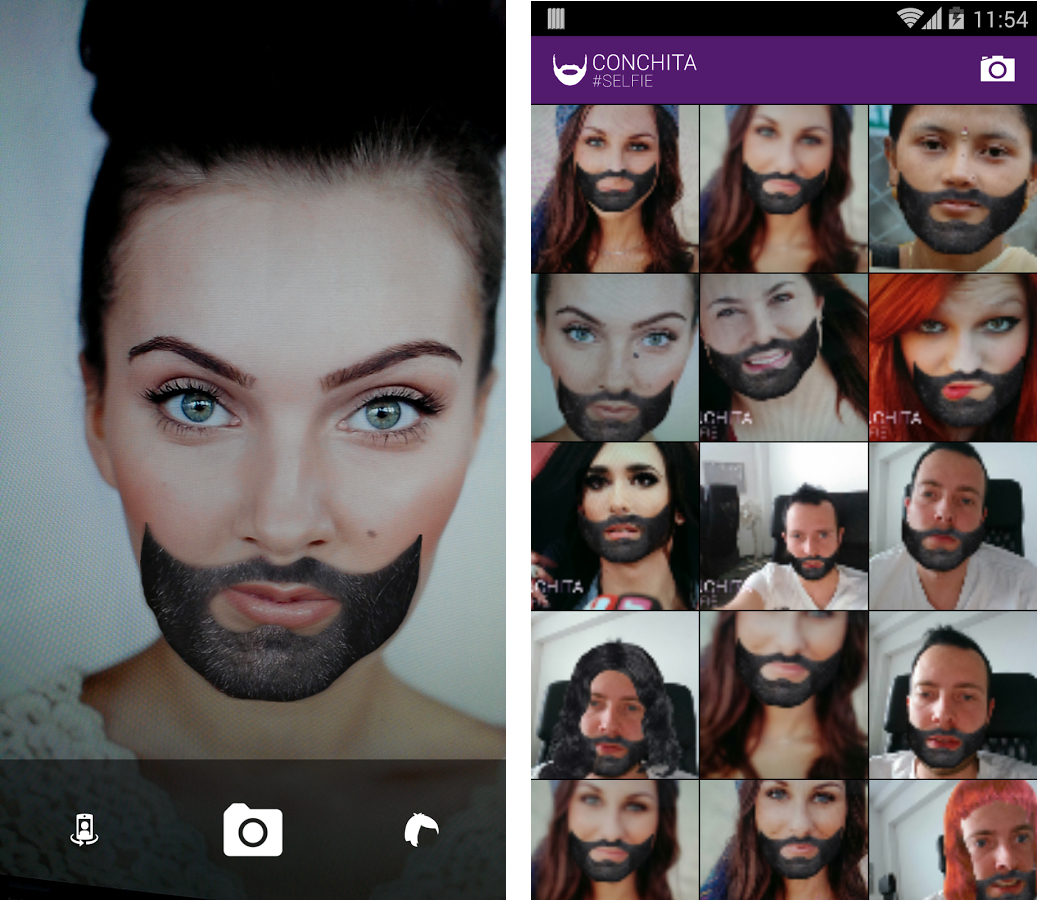Open bottom-row middle selfie of blue-eyed woman
1037x900 pixels.
[x=784, y=840]
